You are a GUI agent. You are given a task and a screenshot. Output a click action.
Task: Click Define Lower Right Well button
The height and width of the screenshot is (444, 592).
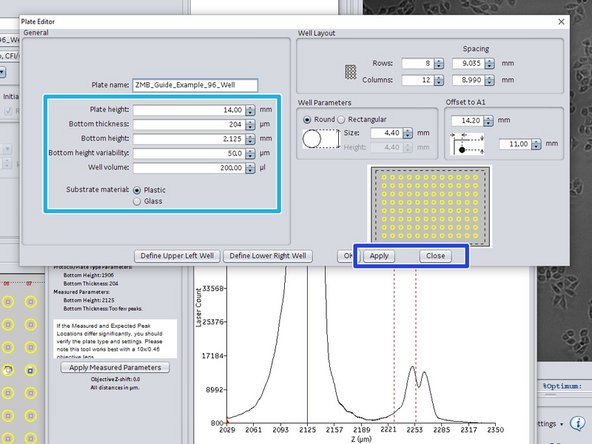pyautogui.click(x=268, y=256)
